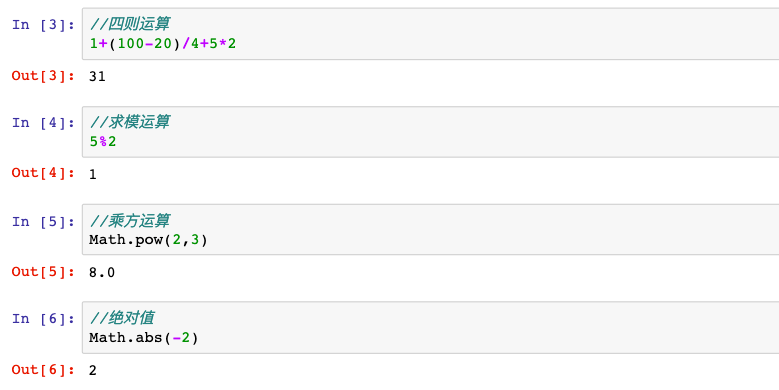Click inside code cell In [4]
Image resolution: width=779 pixels, height=390 pixels.
pyautogui.click(x=431, y=132)
